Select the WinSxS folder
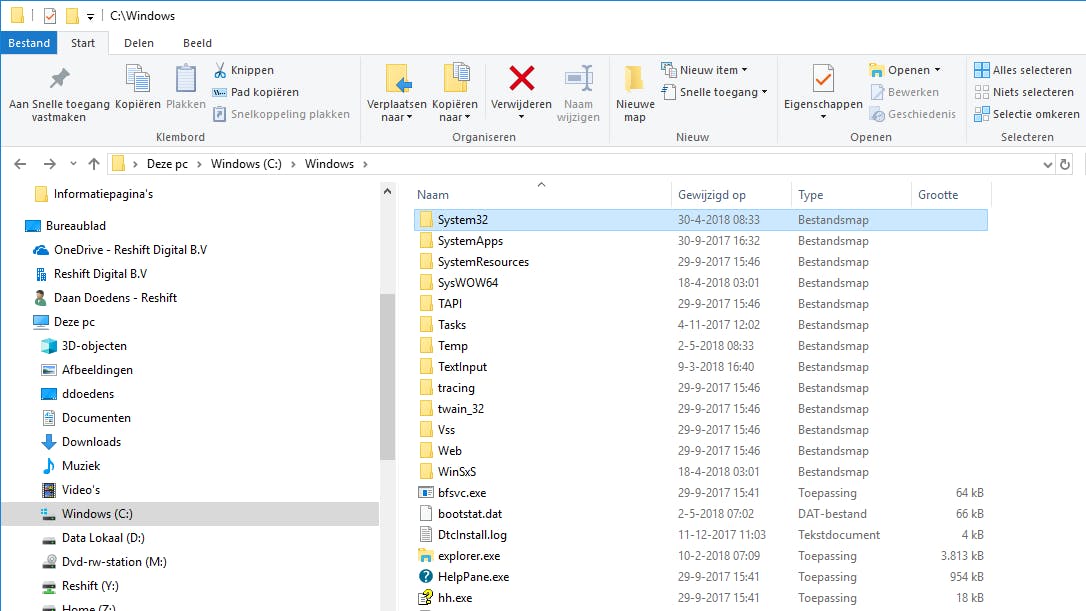Viewport: 1086px width, 611px height. point(456,472)
